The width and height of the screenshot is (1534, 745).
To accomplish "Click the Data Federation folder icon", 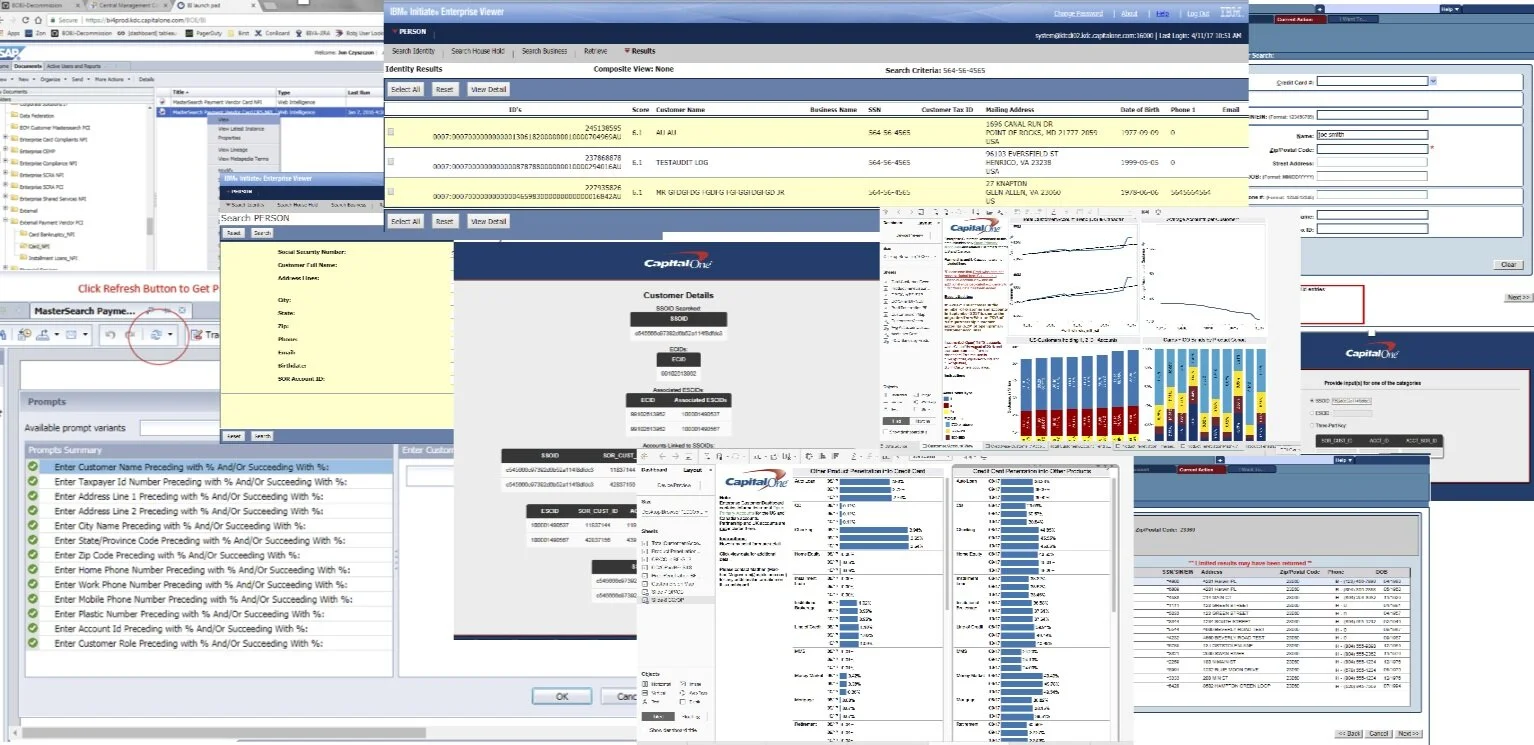I will [13, 116].
